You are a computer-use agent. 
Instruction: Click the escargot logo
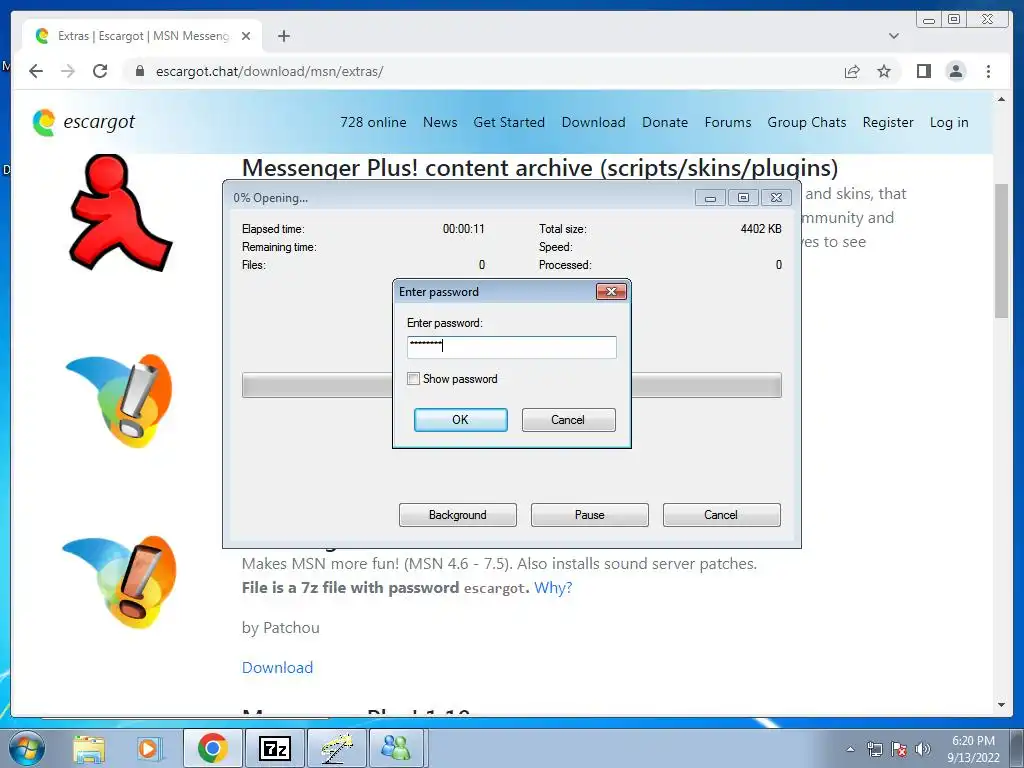84,122
